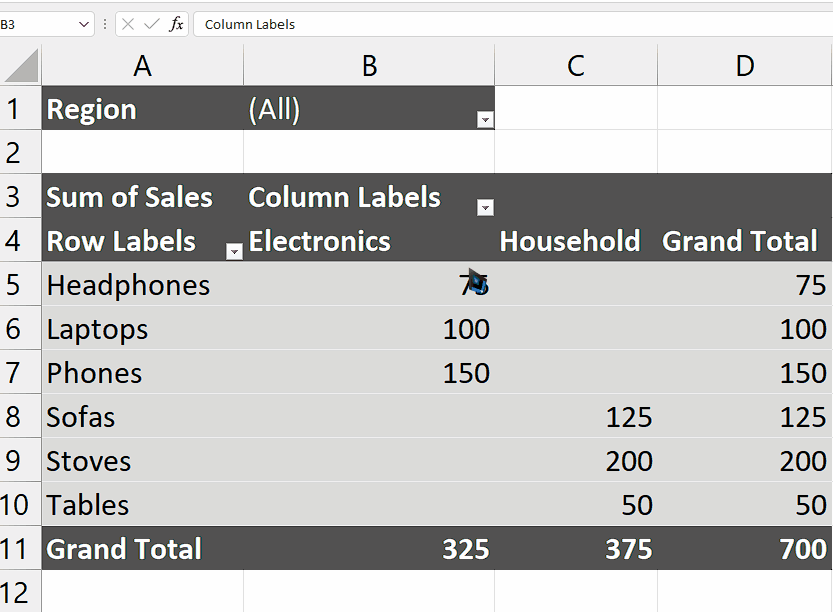The image size is (833, 612).
Task: Select the Grand Total value 700 cell
Action: (744, 549)
